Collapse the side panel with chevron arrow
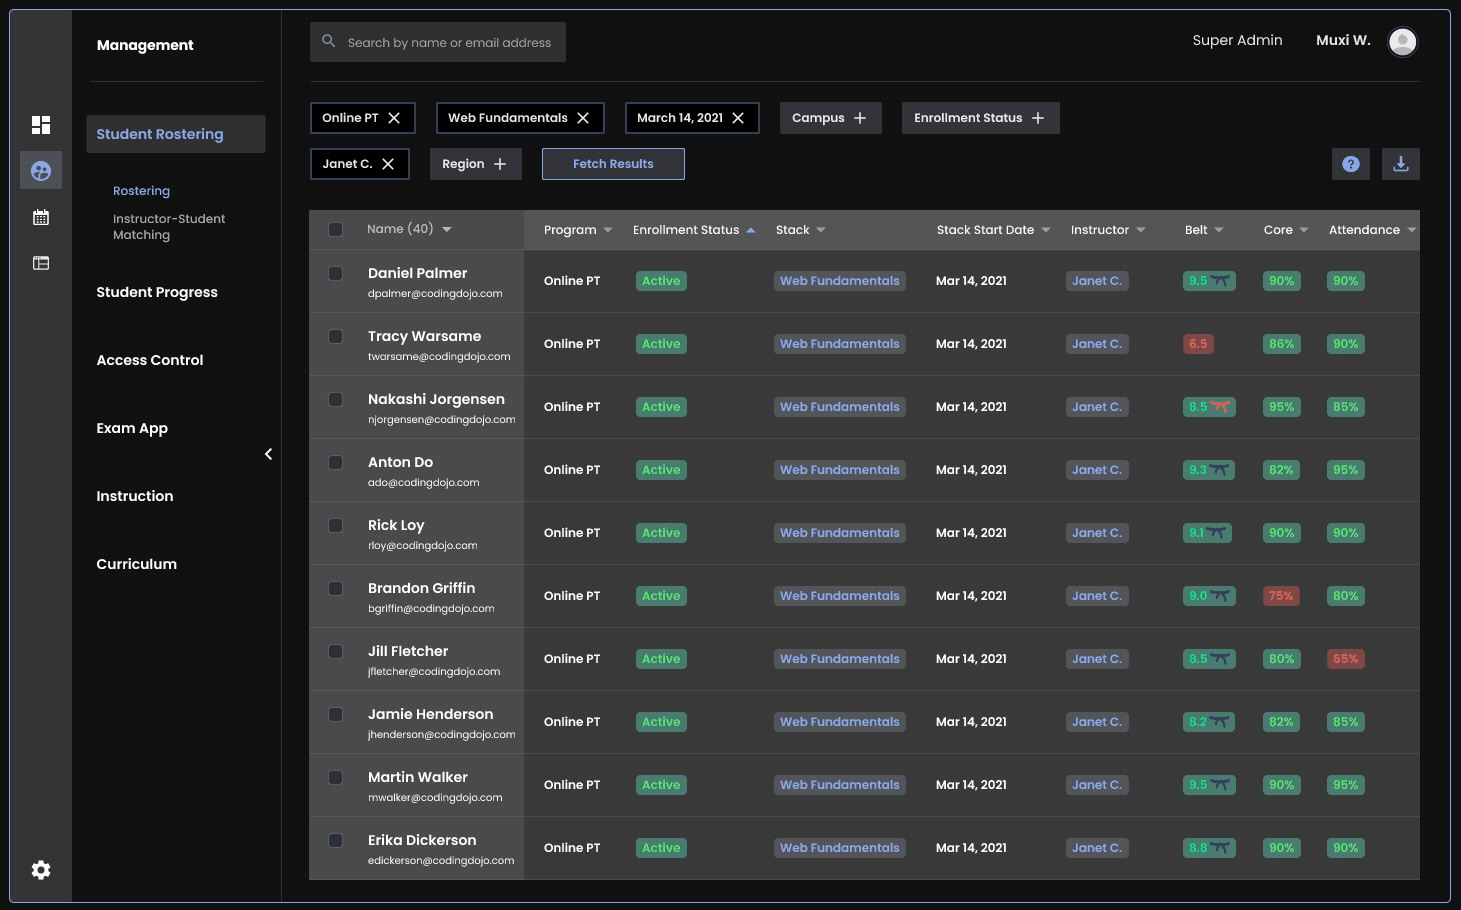The height and width of the screenshot is (910, 1461). point(268,454)
